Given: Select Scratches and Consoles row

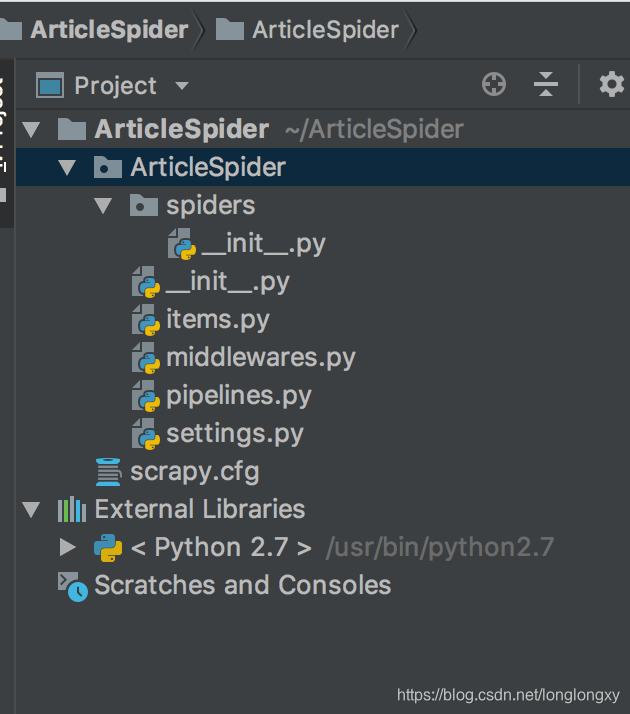Looking at the screenshot, I should click(x=323, y=585).
